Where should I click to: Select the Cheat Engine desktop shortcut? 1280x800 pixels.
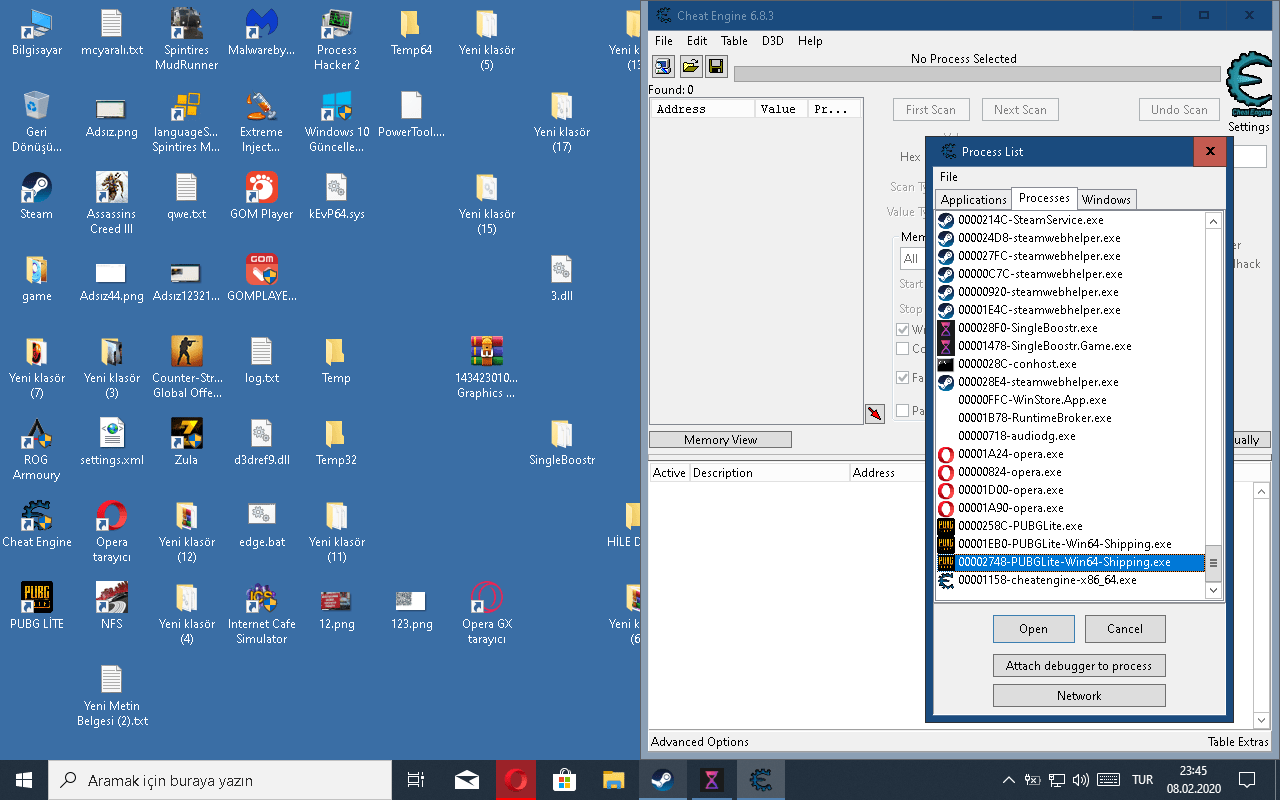[x=37, y=524]
